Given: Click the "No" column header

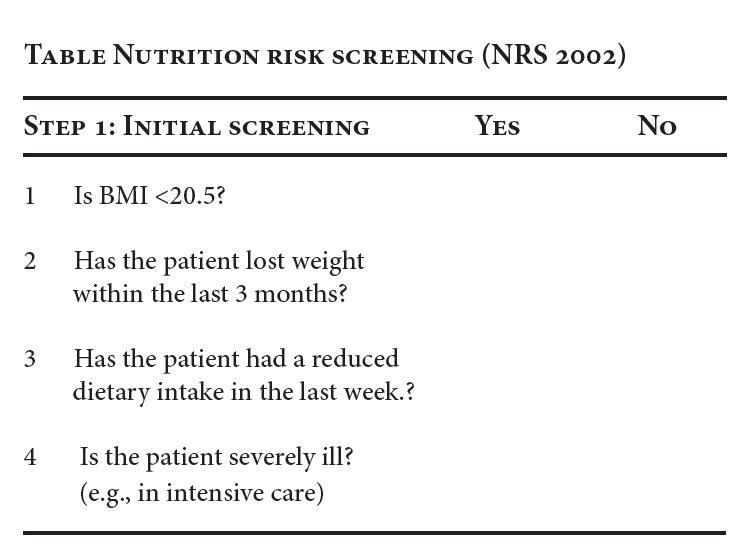Looking at the screenshot, I should 657,127.
